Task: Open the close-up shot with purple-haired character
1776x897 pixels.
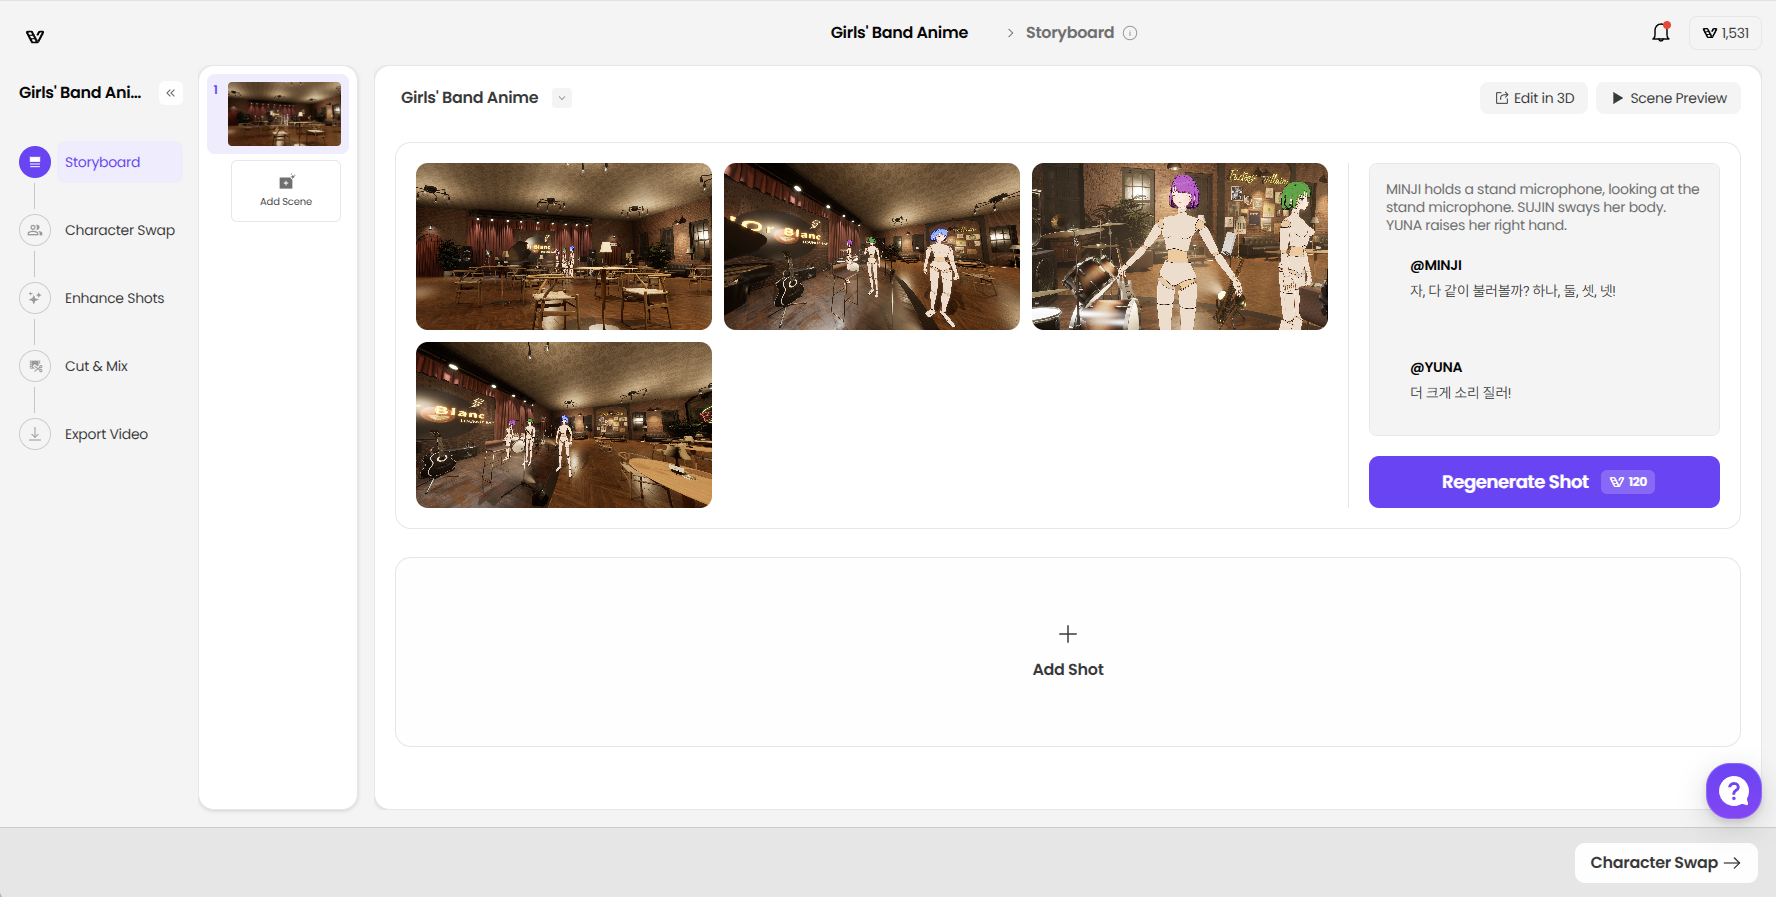Action: (1180, 246)
